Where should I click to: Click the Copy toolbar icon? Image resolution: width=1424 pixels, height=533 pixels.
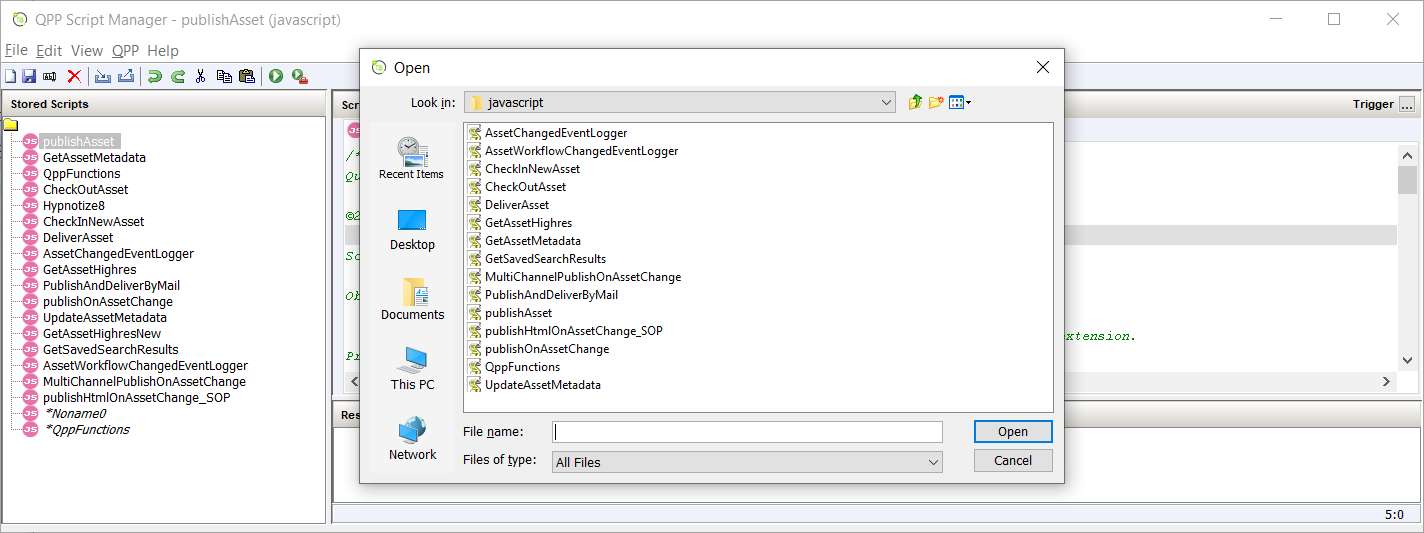click(224, 76)
